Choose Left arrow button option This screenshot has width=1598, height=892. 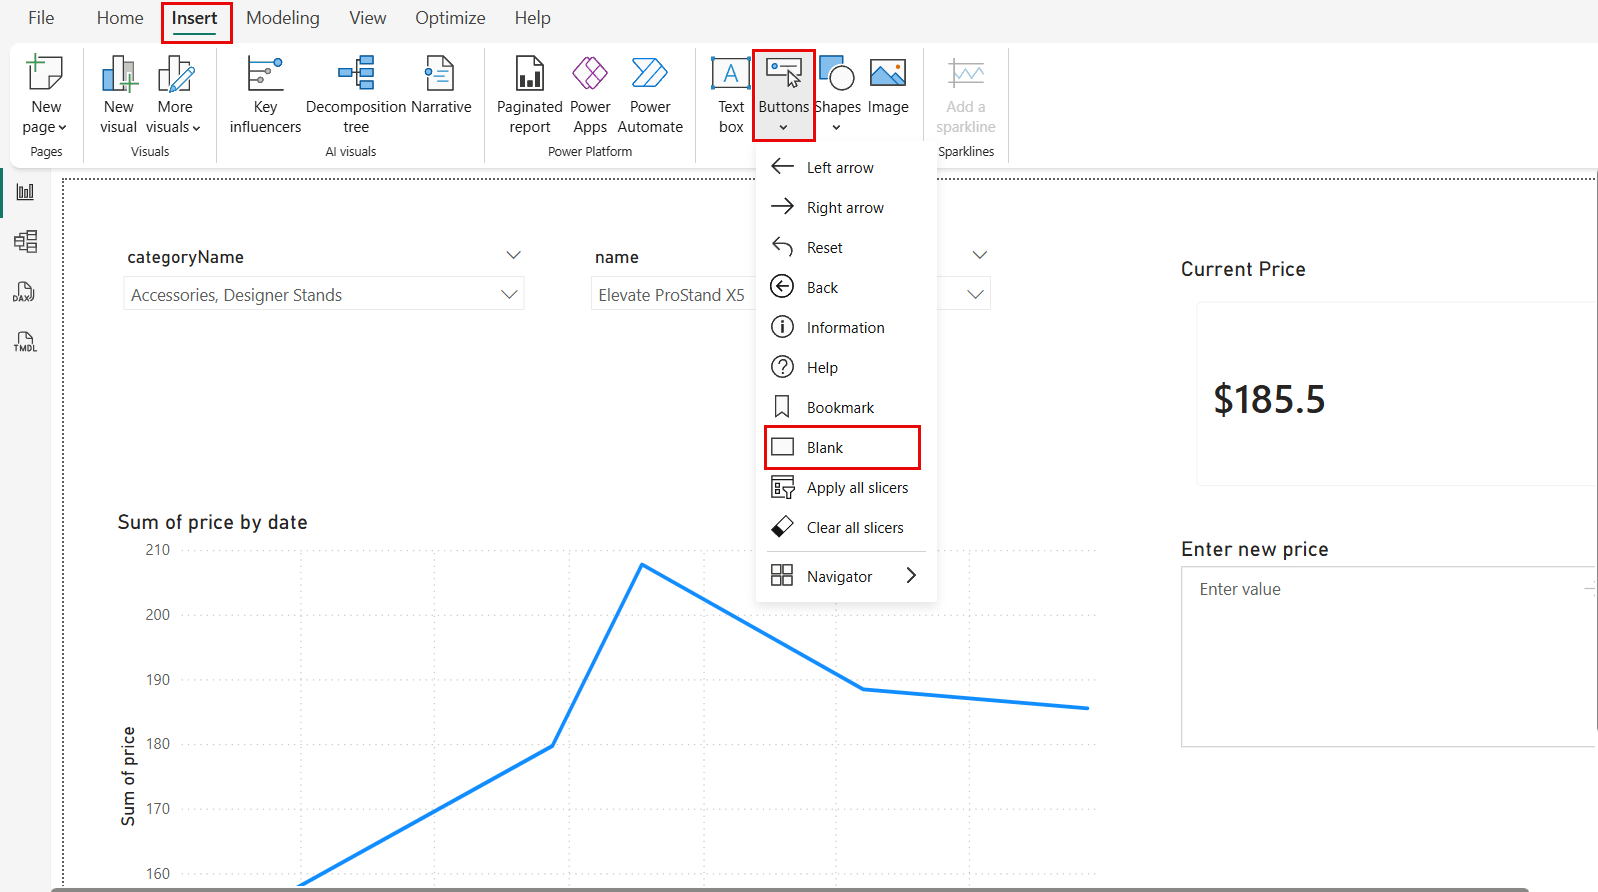tap(846, 167)
